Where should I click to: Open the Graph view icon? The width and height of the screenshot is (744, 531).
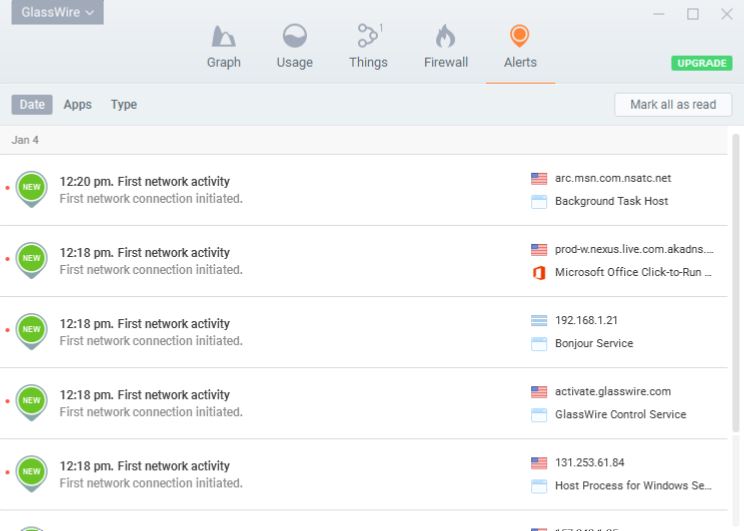click(223, 36)
